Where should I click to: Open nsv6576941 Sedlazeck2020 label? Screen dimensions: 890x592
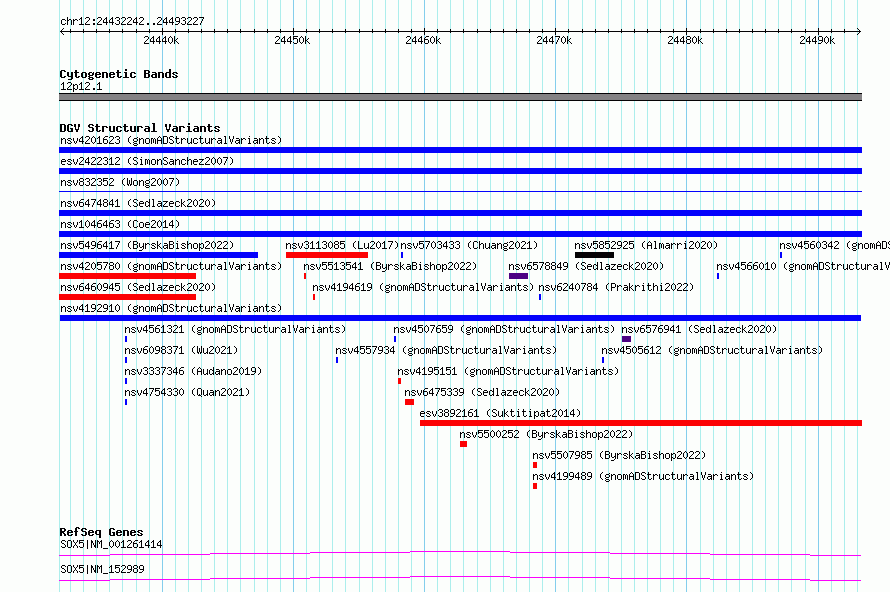click(699, 329)
